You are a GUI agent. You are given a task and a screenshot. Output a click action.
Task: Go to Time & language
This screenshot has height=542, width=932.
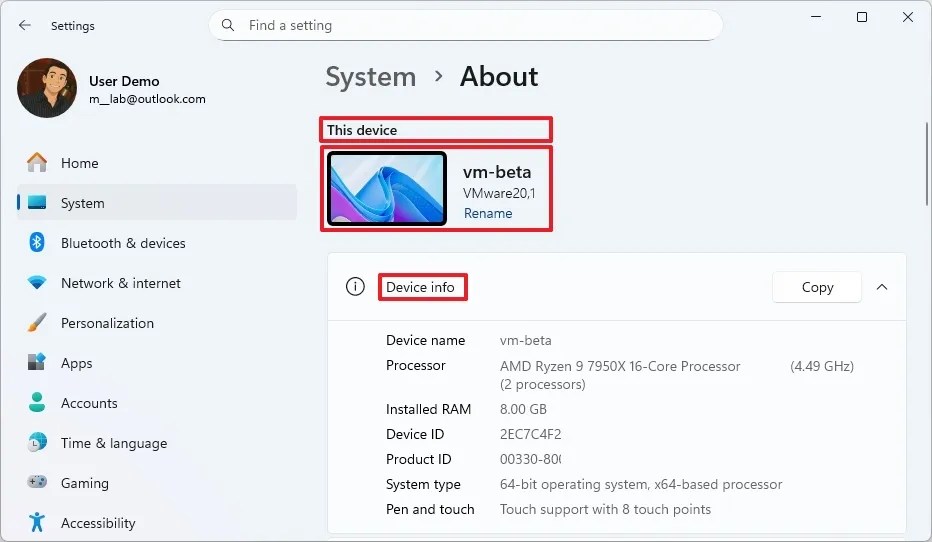[x=157, y=443]
